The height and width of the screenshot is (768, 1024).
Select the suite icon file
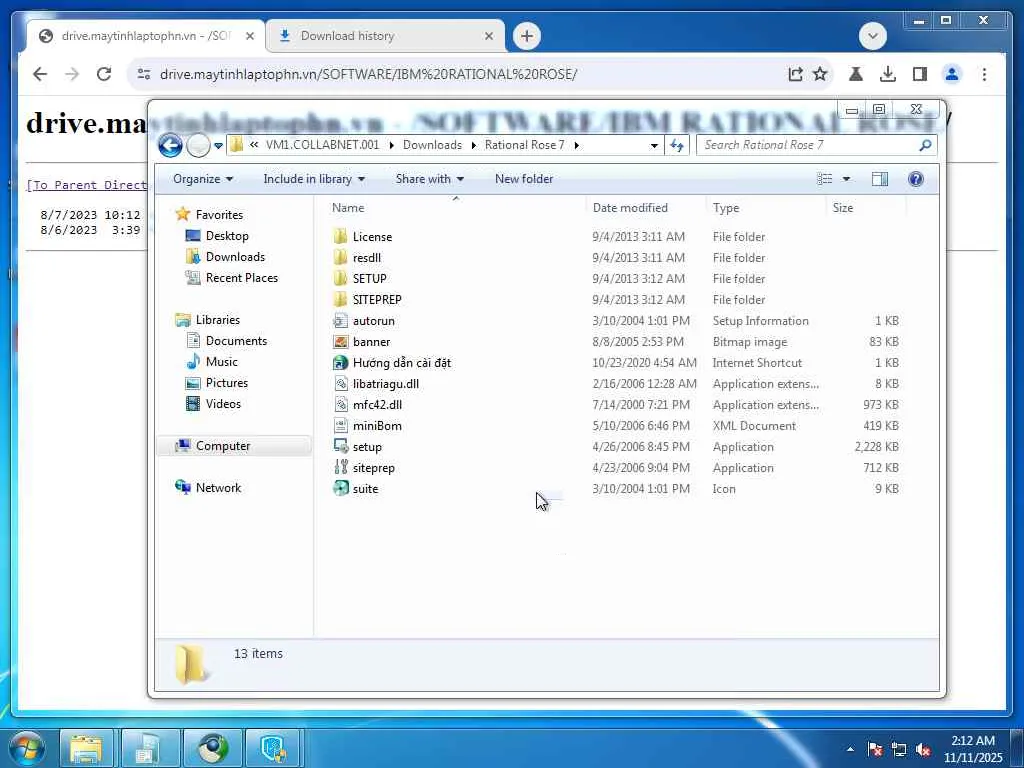(x=340, y=488)
